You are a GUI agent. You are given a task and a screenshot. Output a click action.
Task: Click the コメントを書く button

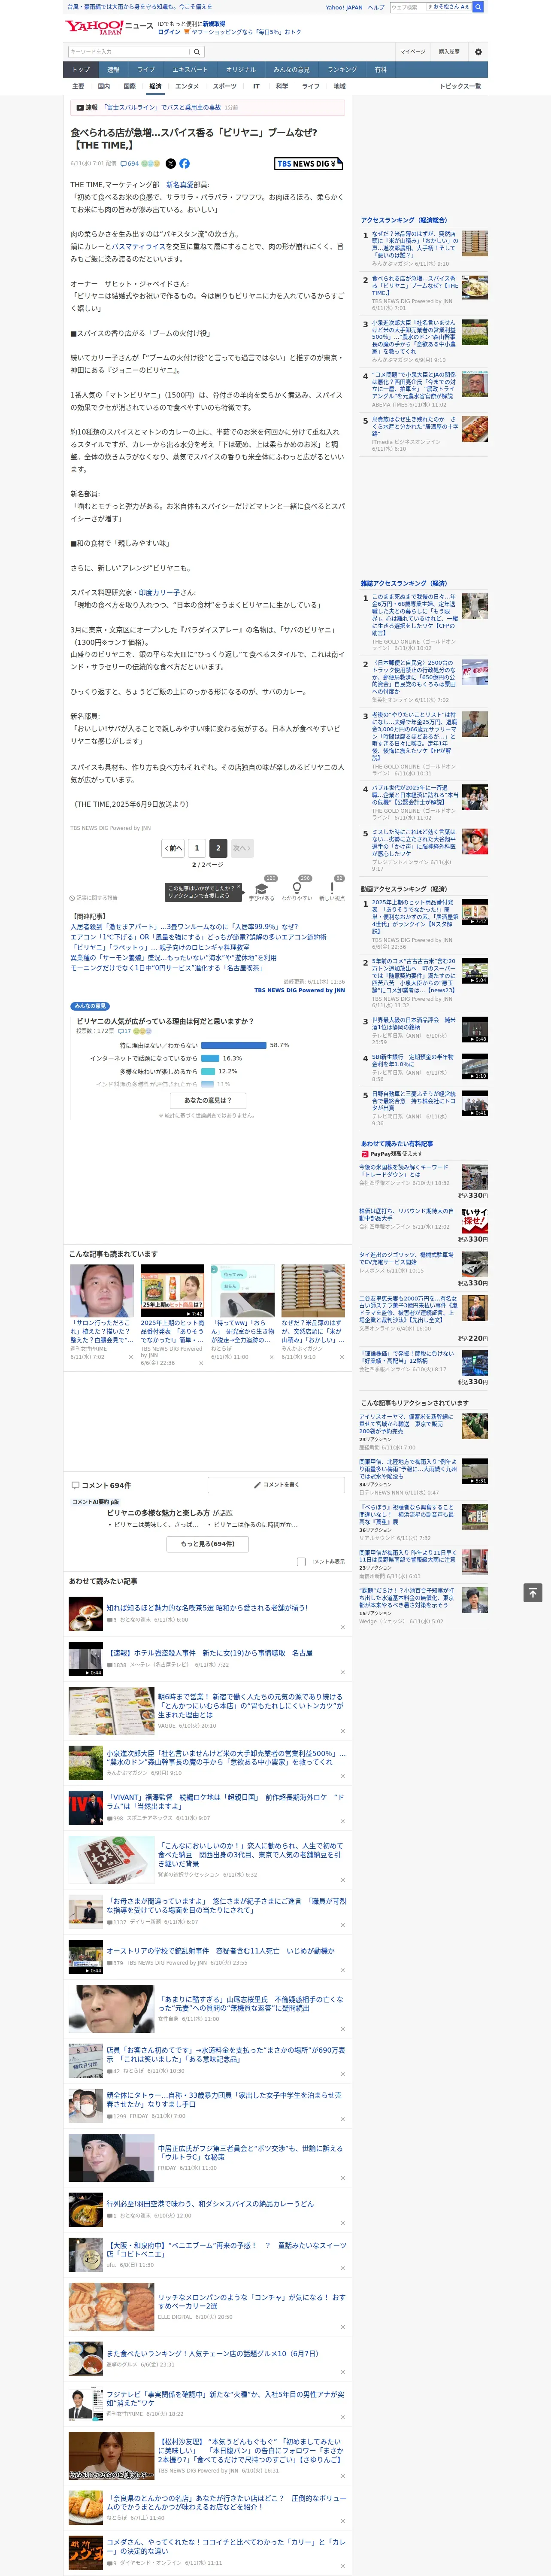277,1485
